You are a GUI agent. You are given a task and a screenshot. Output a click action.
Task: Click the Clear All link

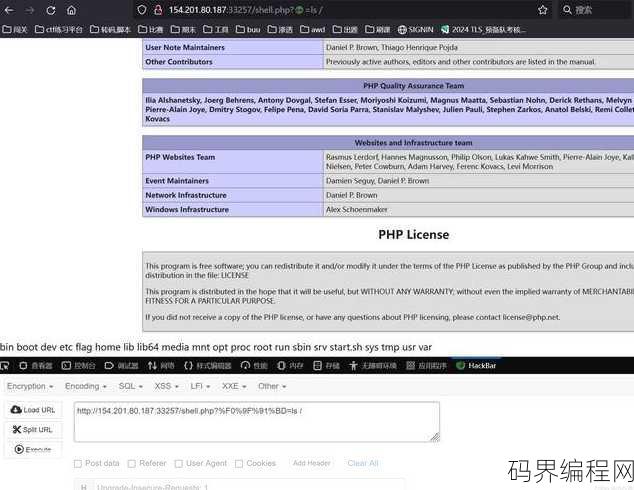coord(363,463)
